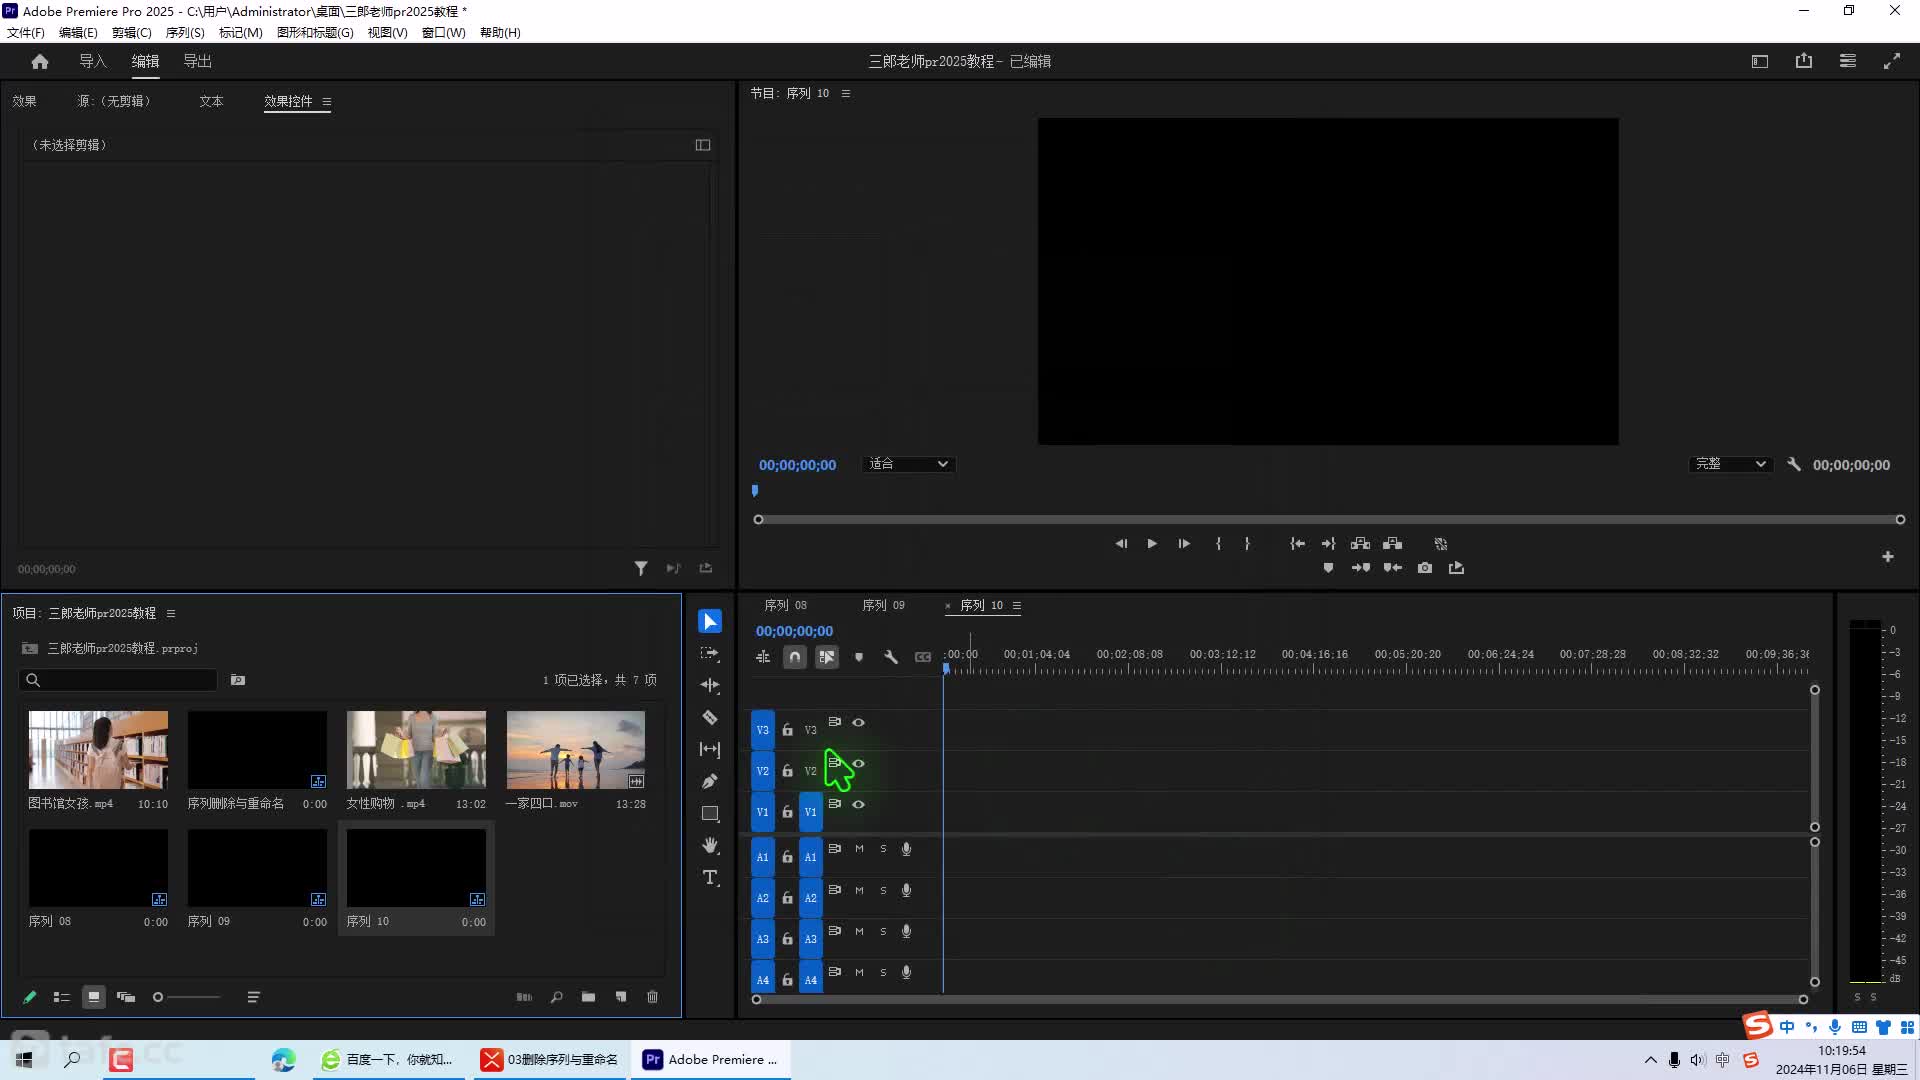Select the Razor tool
Screen dimensions: 1920x1080
point(709,717)
